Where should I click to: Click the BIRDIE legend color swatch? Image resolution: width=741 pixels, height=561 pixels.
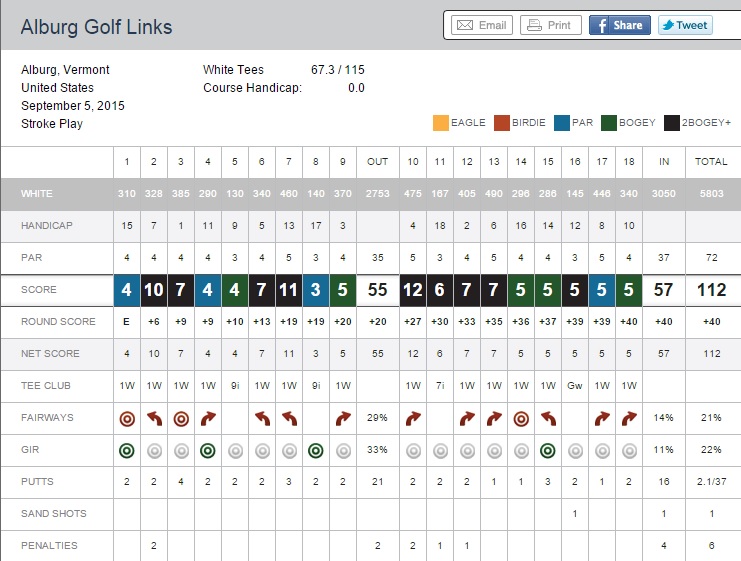pos(501,123)
